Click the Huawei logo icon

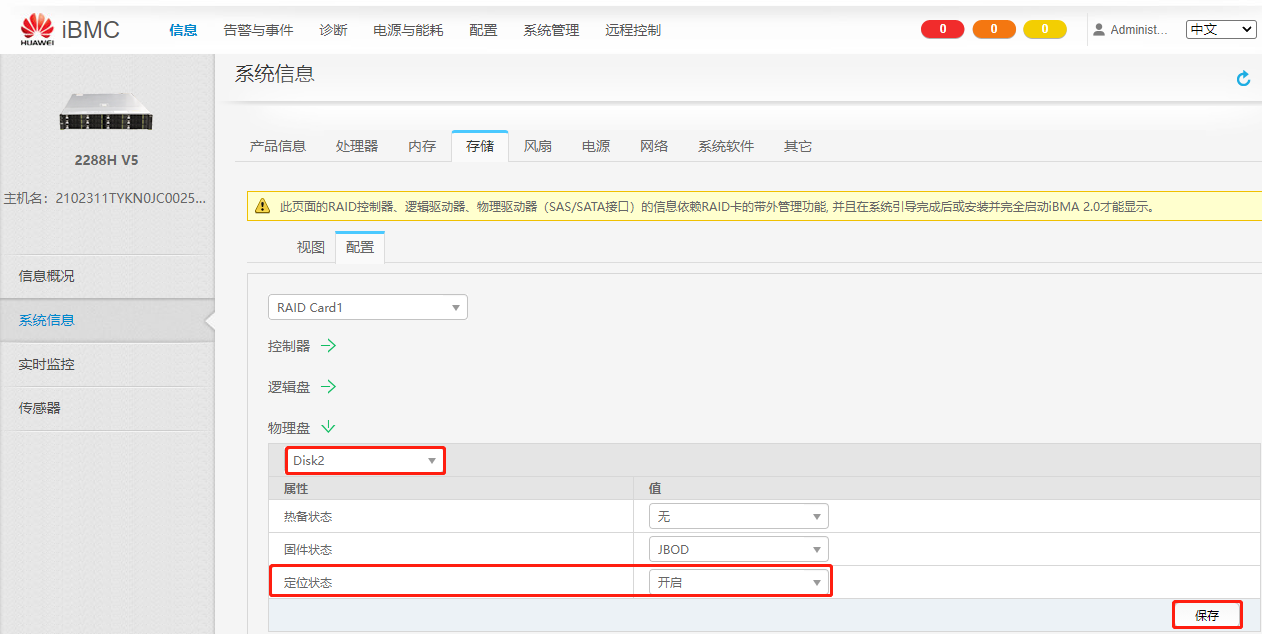(x=37, y=29)
